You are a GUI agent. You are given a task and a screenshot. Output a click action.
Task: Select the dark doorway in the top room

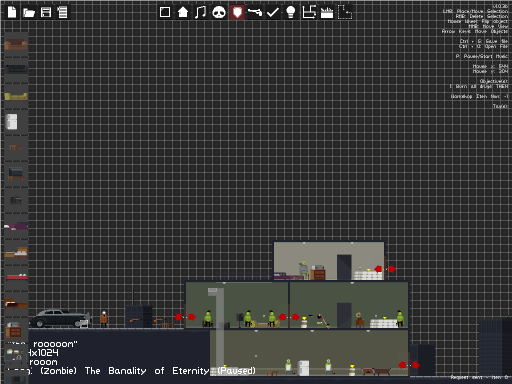(344, 267)
